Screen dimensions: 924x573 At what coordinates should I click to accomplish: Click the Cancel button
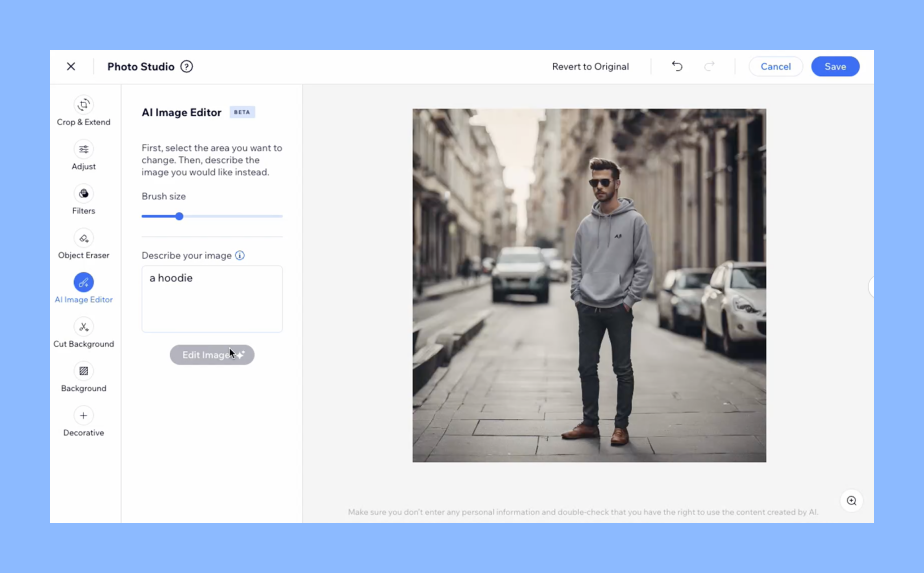tap(776, 67)
